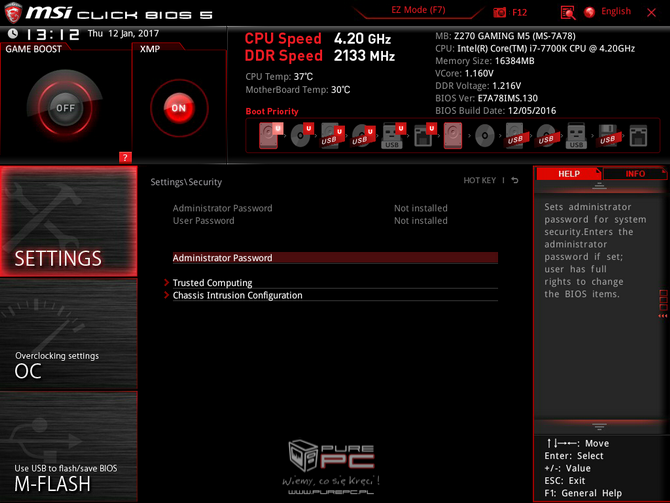Switch to the HELP tab

pyautogui.click(x=569, y=174)
